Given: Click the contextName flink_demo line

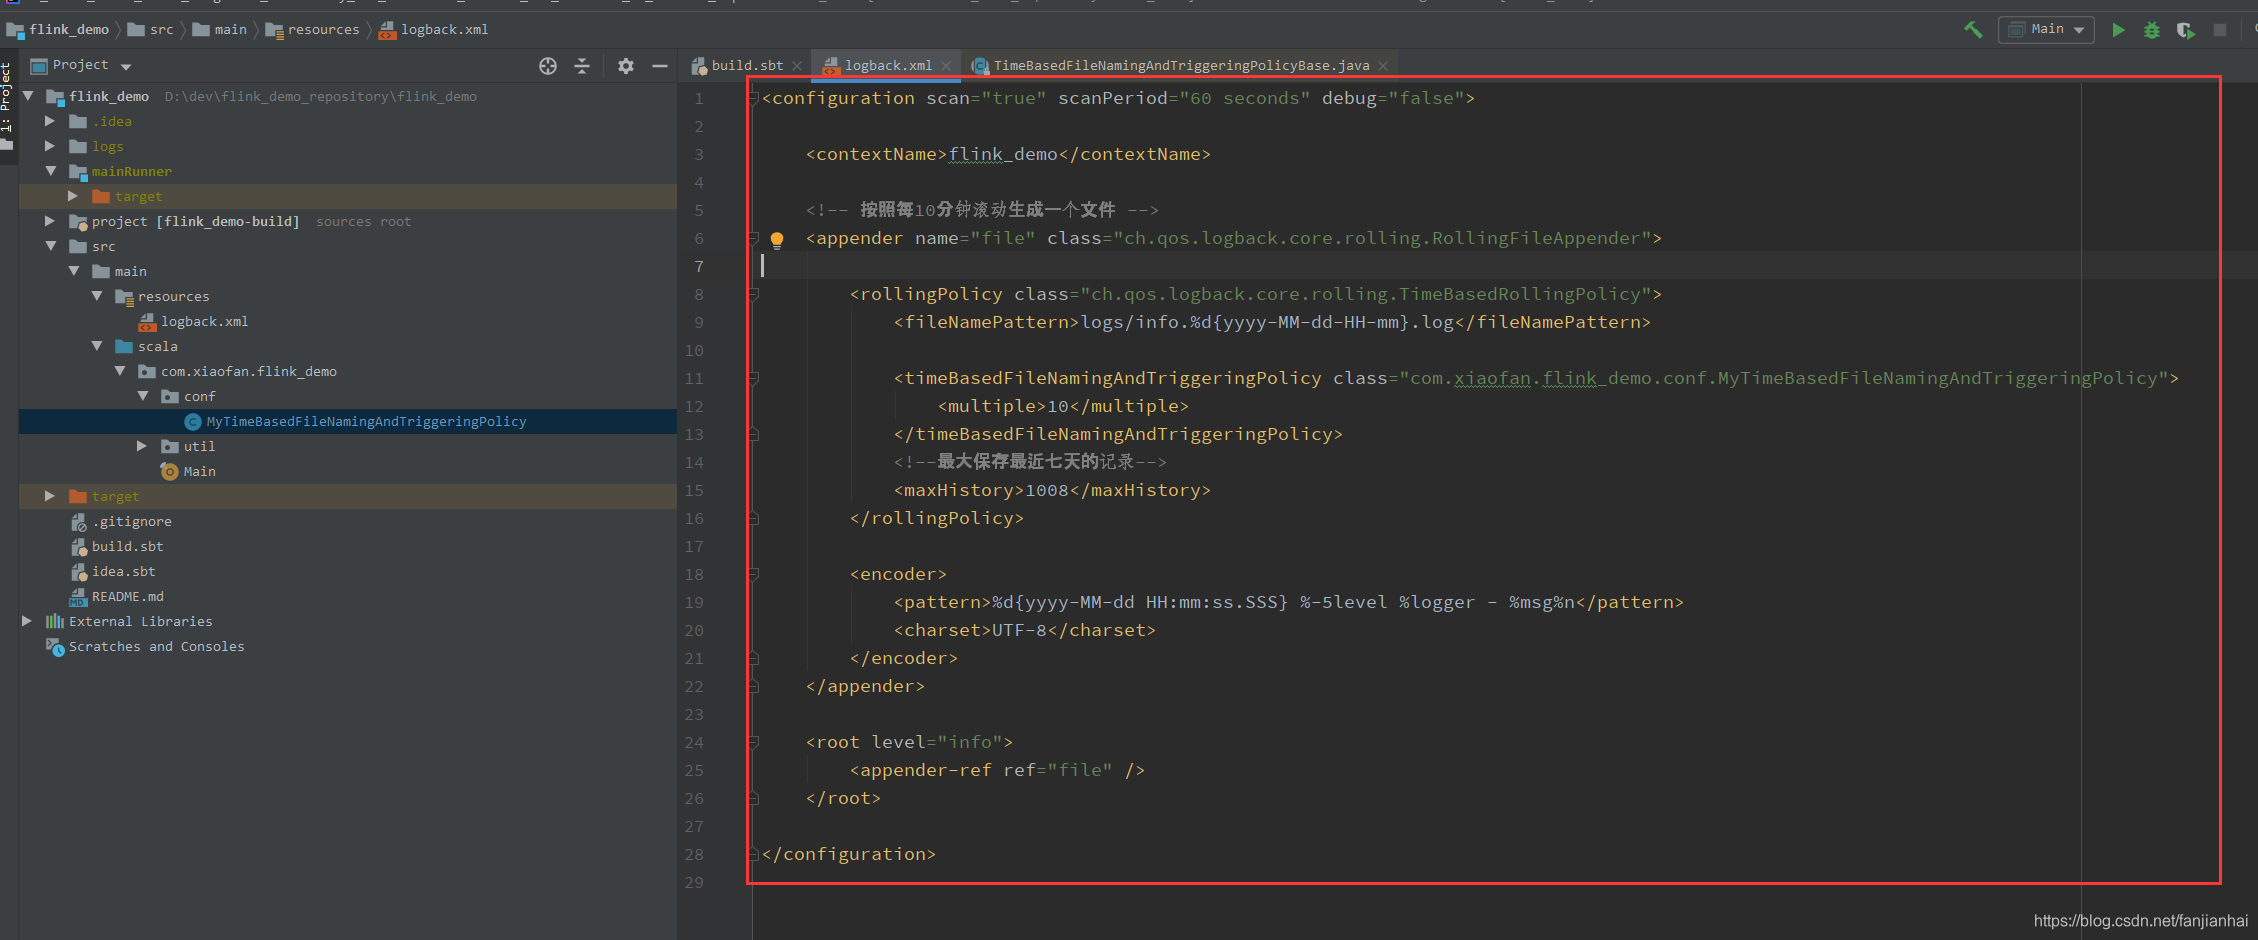Looking at the screenshot, I should pos(1008,155).
